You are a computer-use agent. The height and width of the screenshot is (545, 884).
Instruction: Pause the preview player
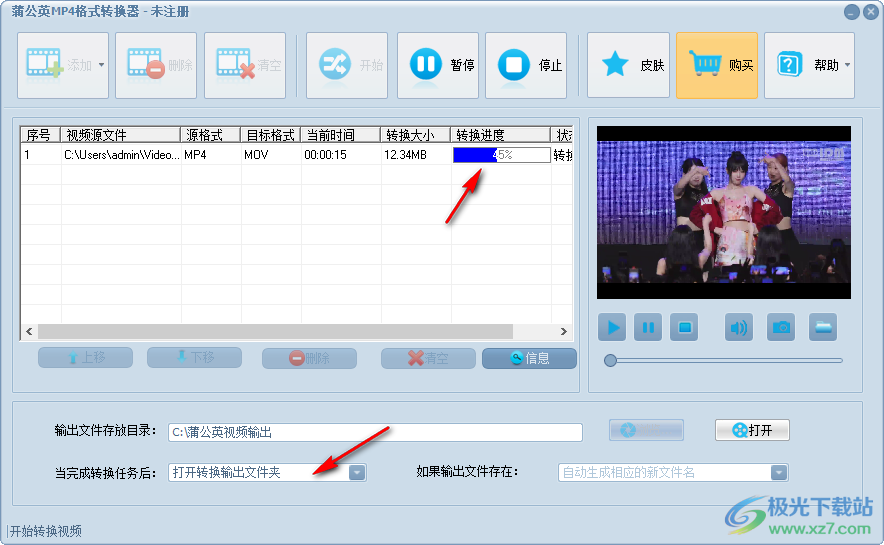point(648,327)
